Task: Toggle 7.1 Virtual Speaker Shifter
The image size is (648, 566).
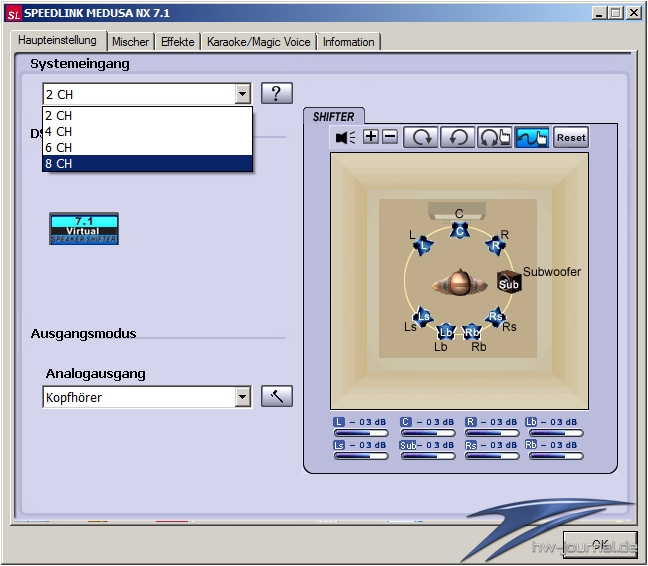Action: click(84, 228)
